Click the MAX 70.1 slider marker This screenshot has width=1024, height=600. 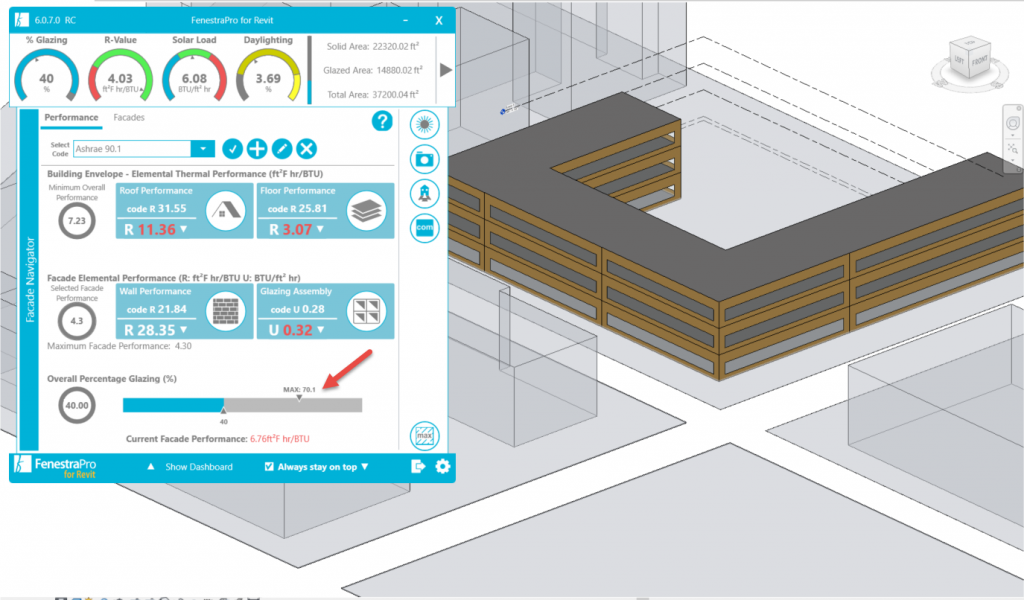tap(299, 397)
